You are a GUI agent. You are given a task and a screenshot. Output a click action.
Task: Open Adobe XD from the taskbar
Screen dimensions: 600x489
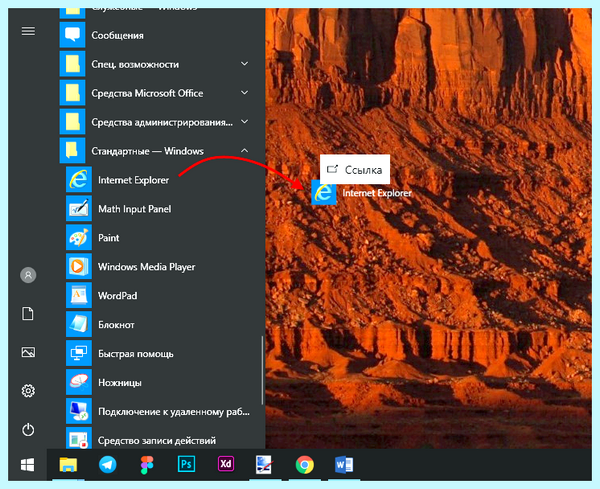[226, 464]
